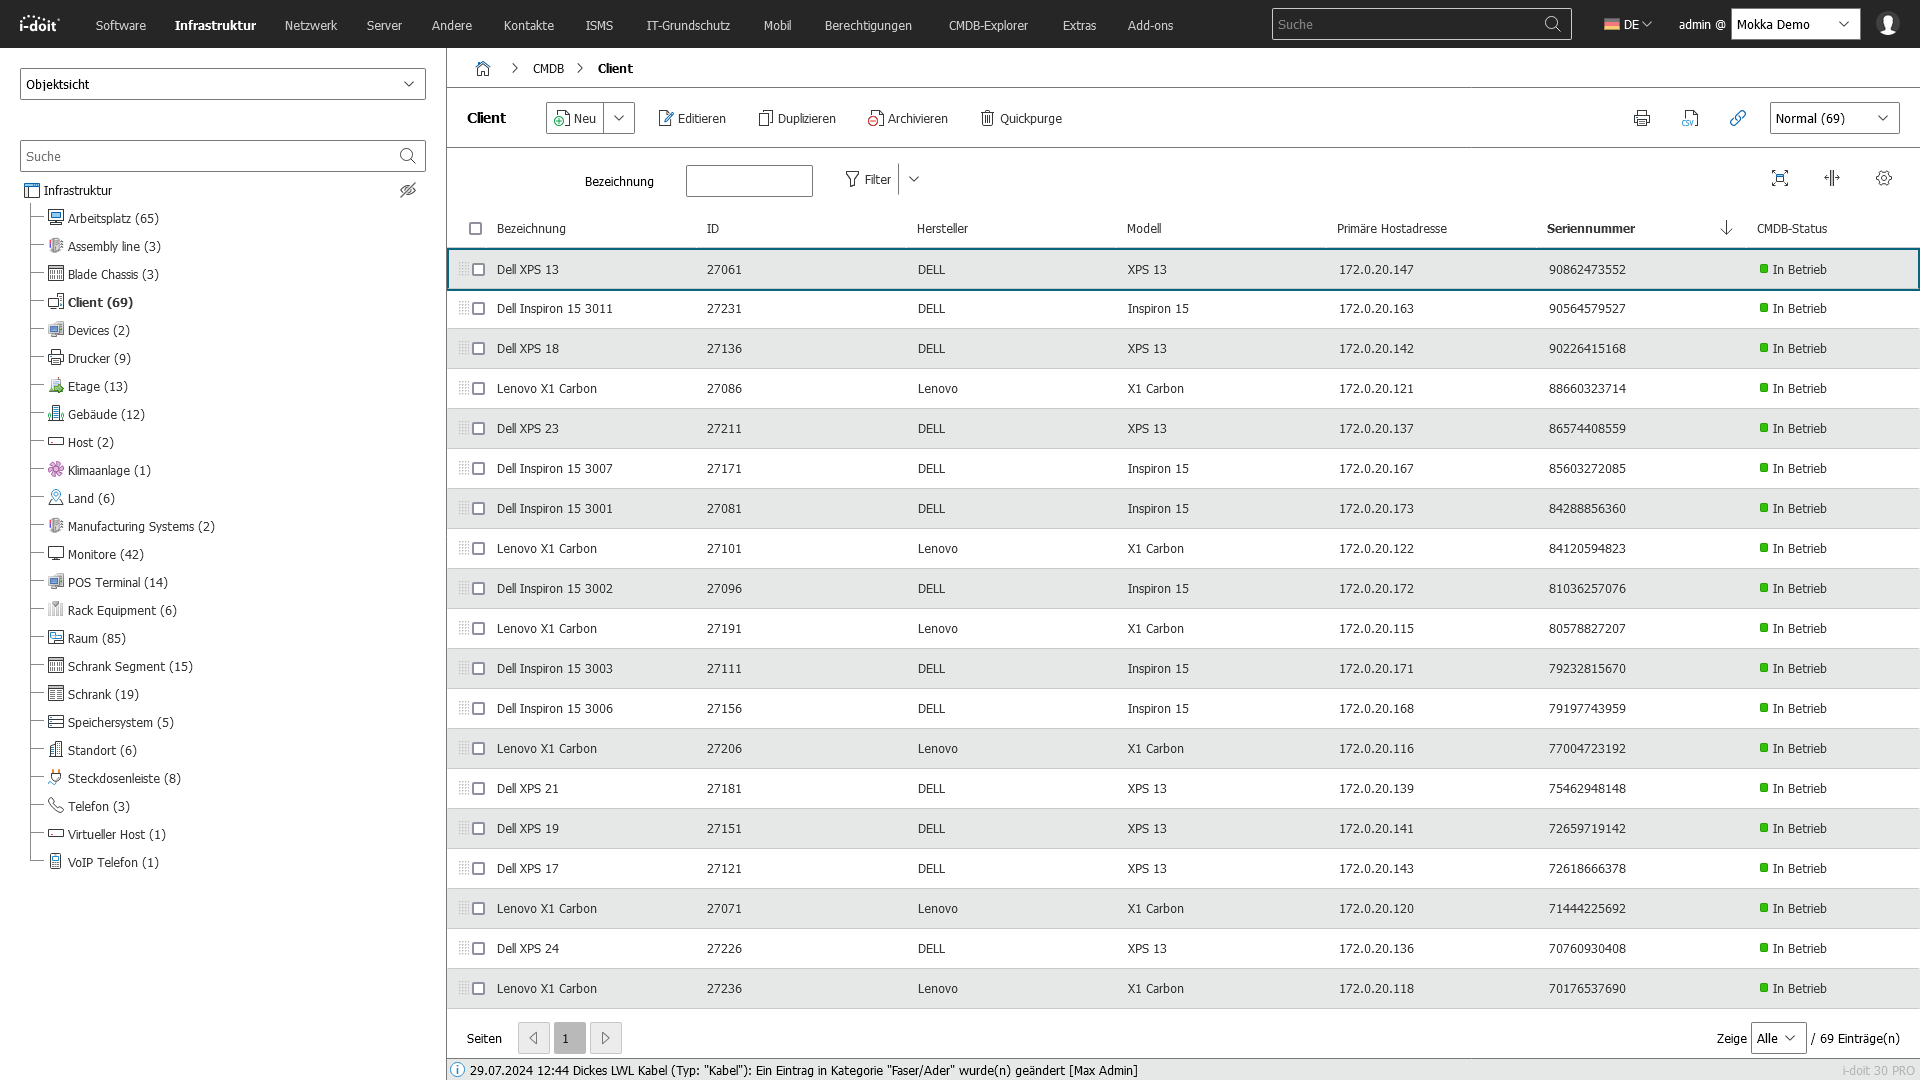Click the Duplizieren button
The width and height of the screenshot is (1920, 1080).
tap(797, 118)
